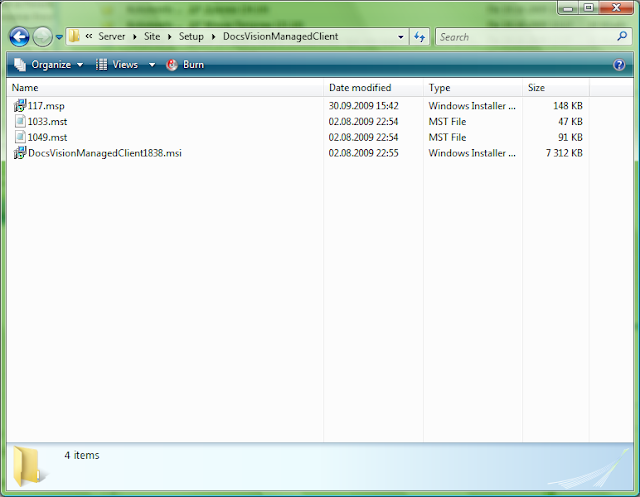
Task: Click Windows Installer type of 117.msp
Action: [472, 106]
